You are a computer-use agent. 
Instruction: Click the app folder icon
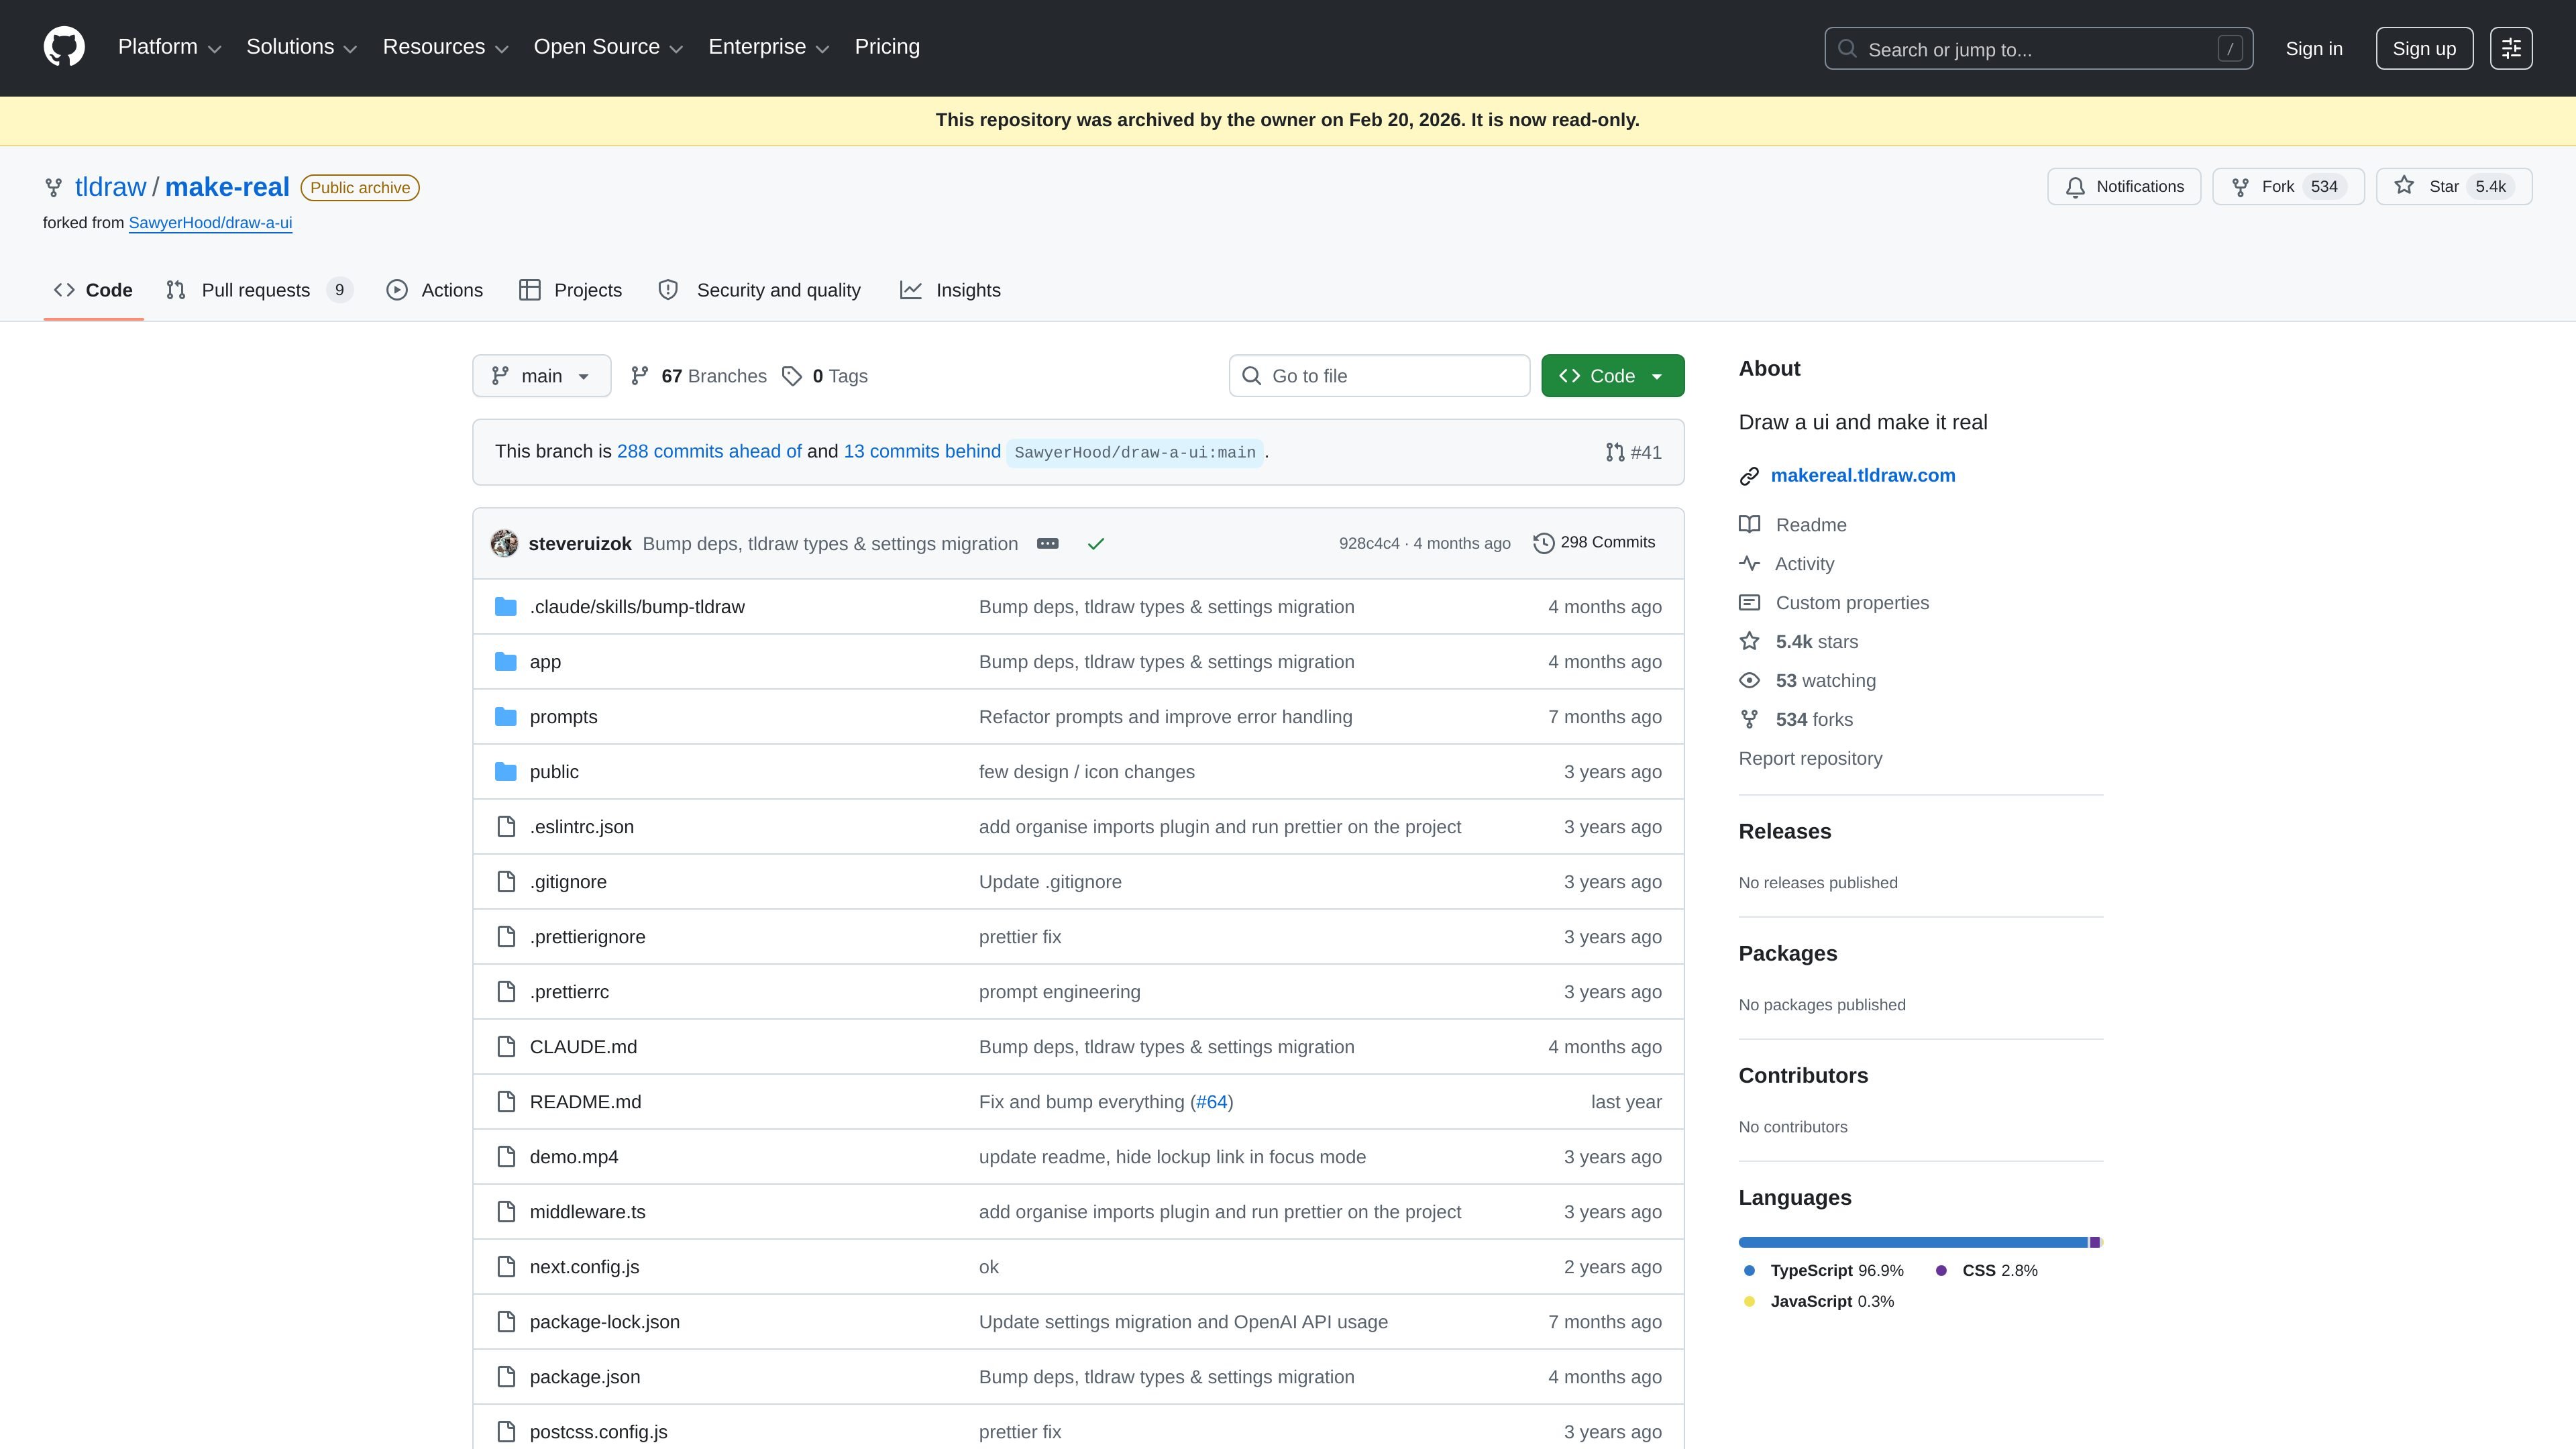pos(506,662)
